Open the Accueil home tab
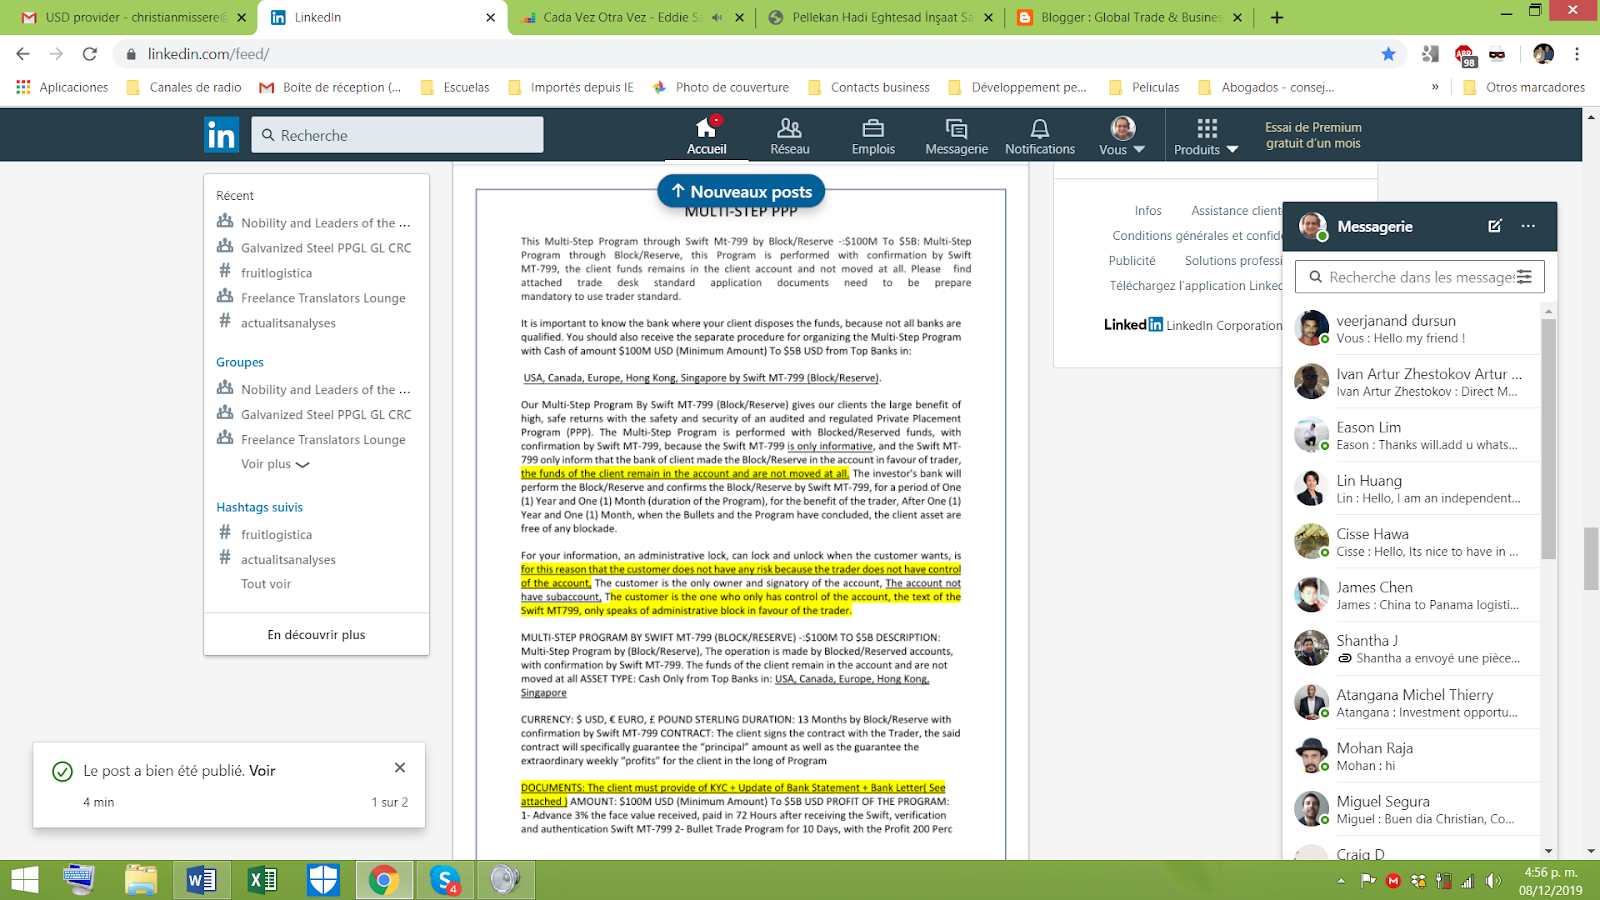The width and height of the screenshot is (1600, 900). [706, 136]
